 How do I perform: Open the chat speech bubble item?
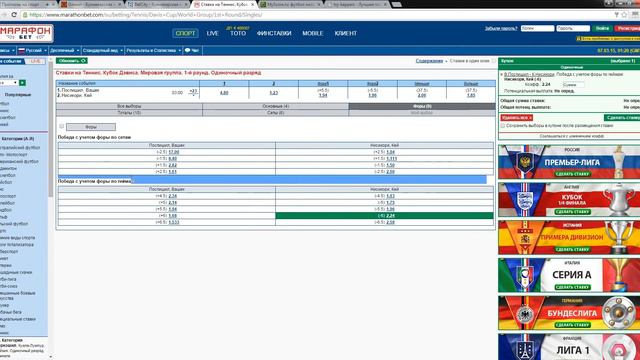coord(192,51)
